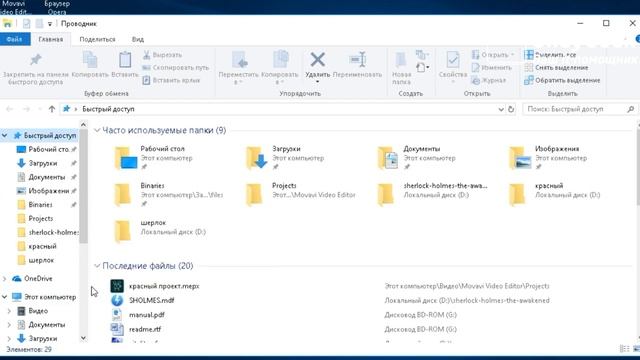
Task: Click the up-arrow navigation button
Action: pyautogui.click(x=52, y=109)
